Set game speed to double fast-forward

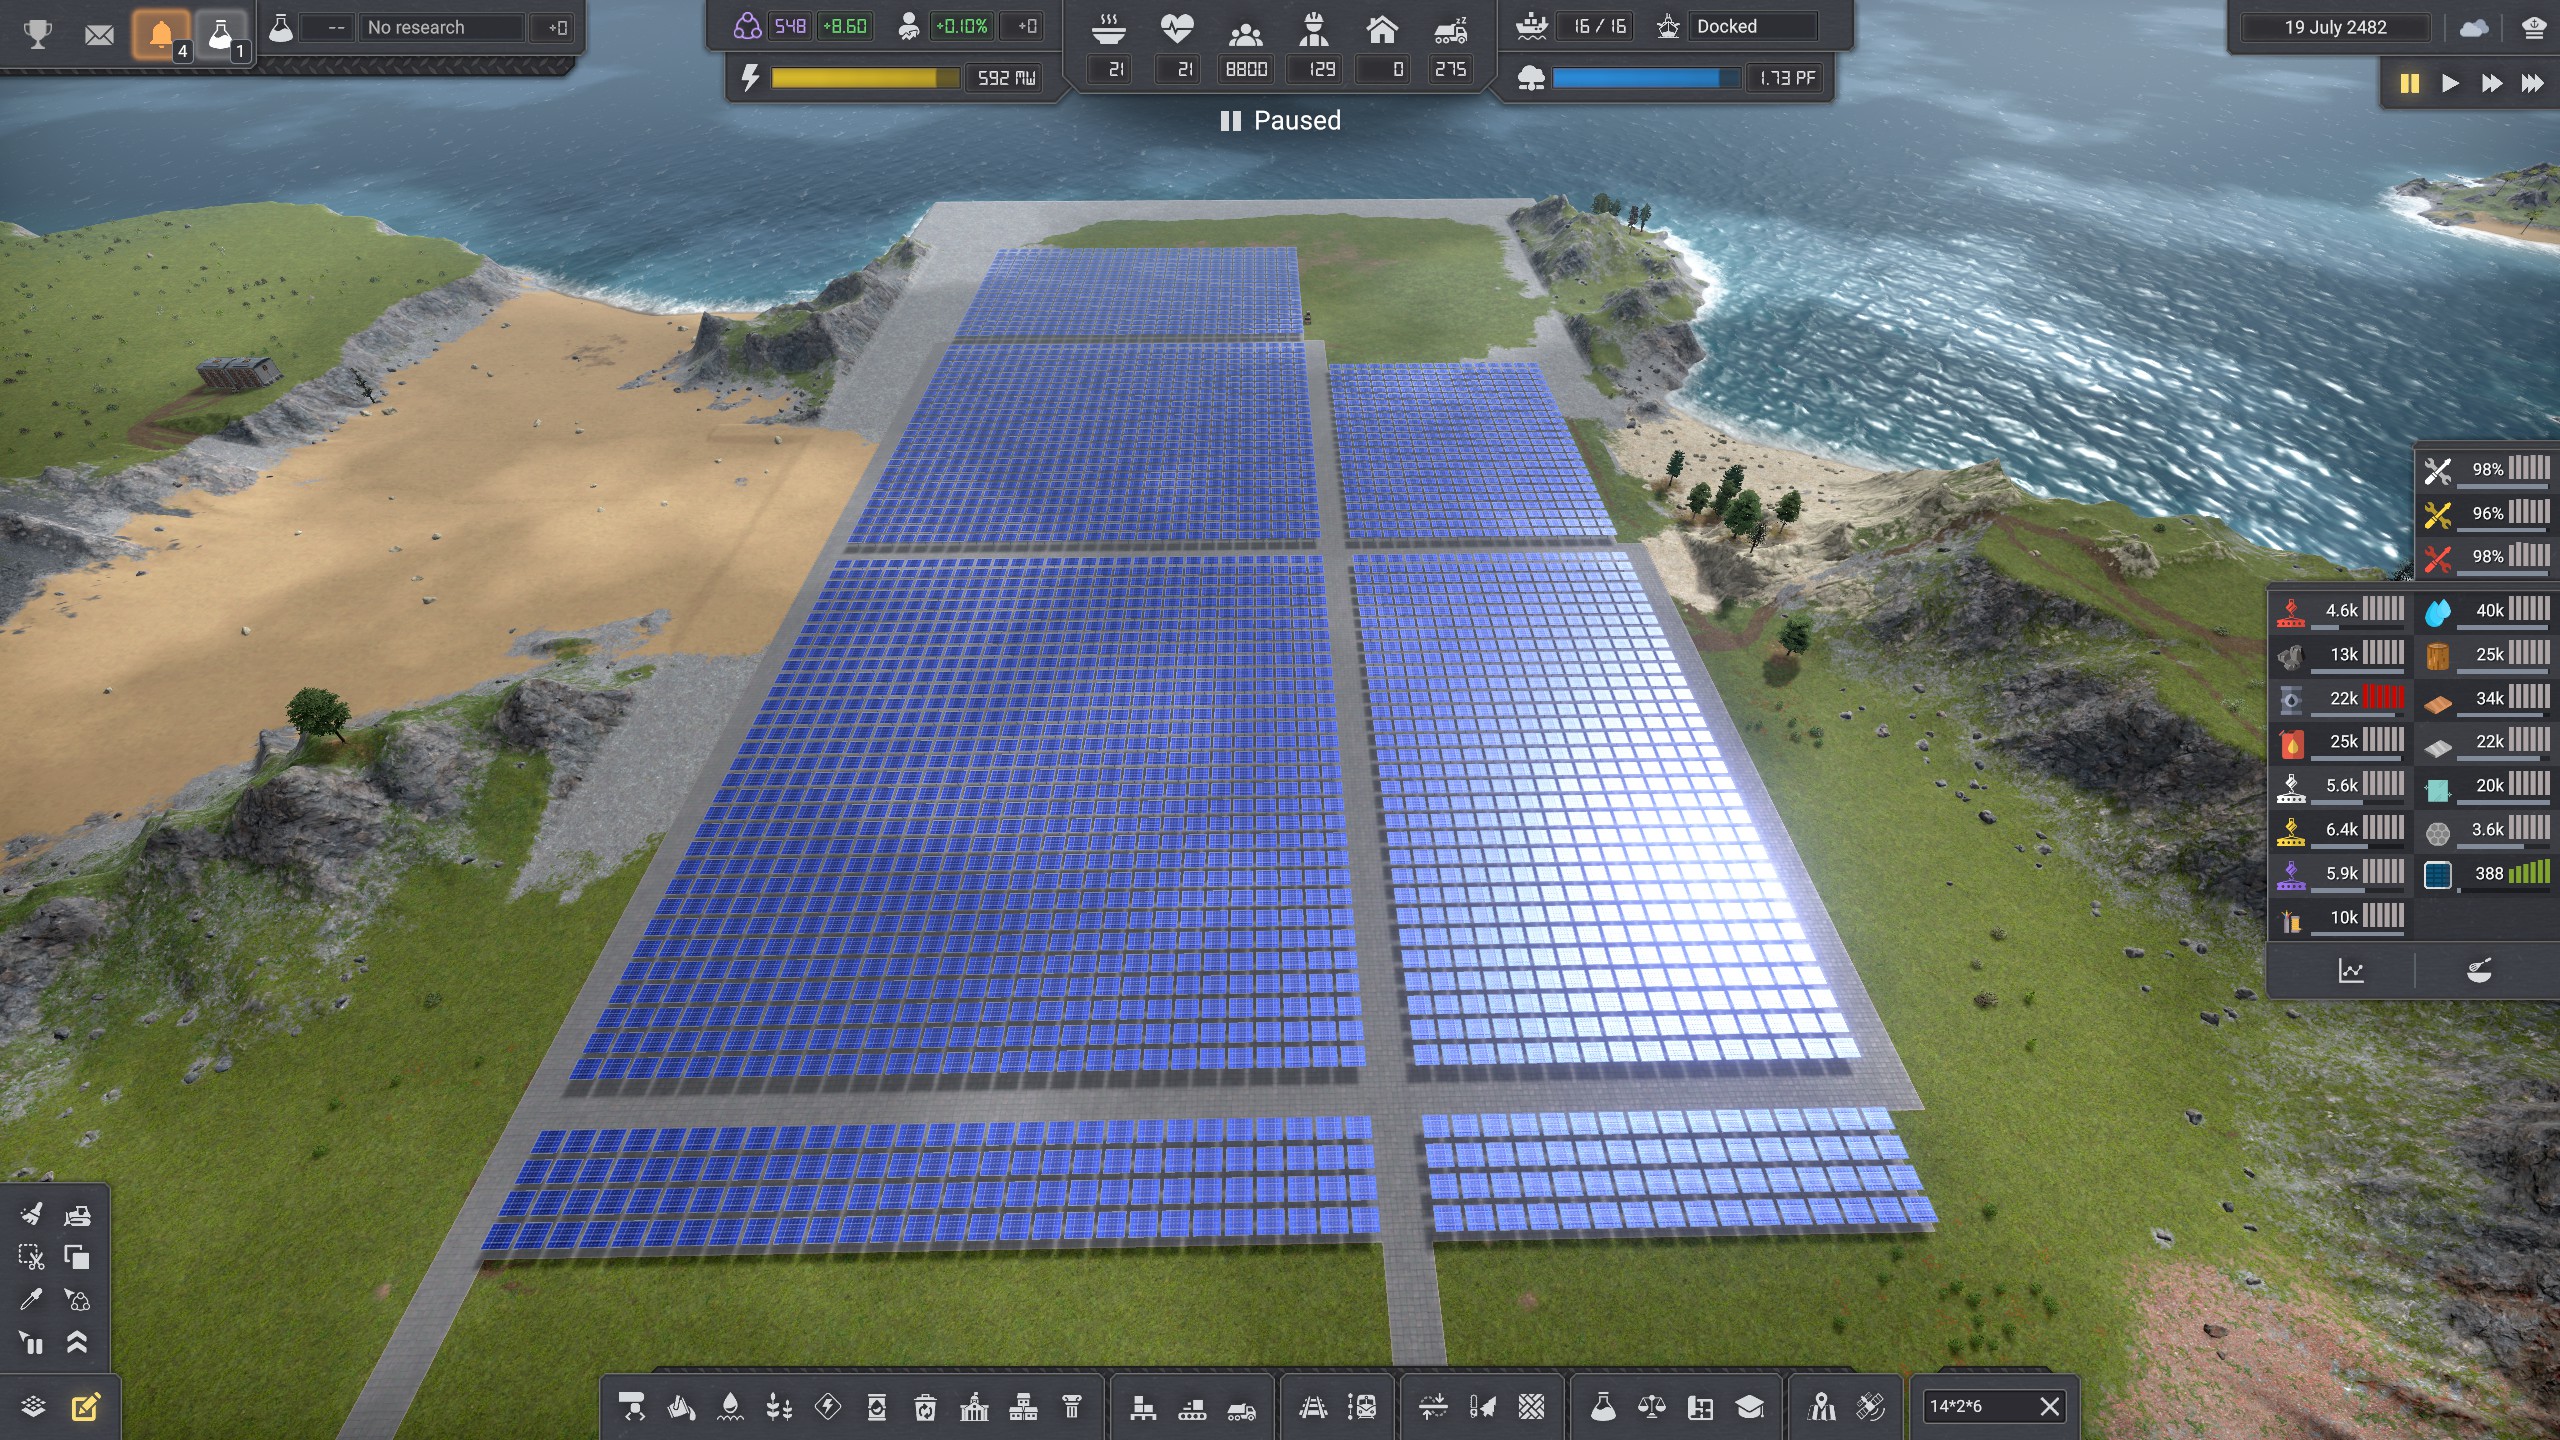(x=2491, y=83)
